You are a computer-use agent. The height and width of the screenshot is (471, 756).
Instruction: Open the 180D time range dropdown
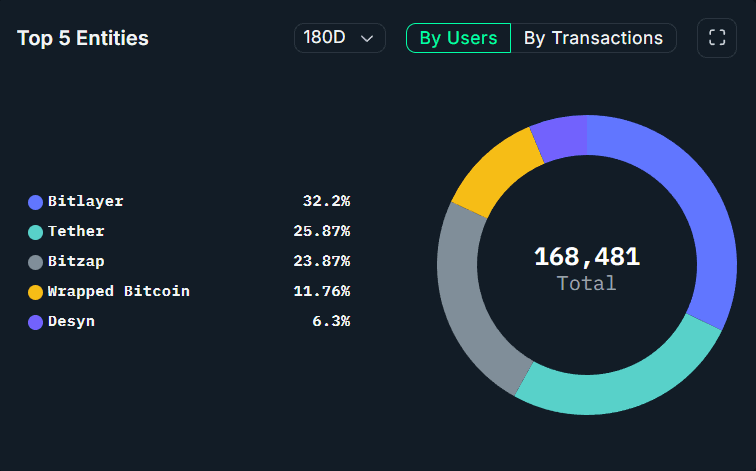(339, 38)
